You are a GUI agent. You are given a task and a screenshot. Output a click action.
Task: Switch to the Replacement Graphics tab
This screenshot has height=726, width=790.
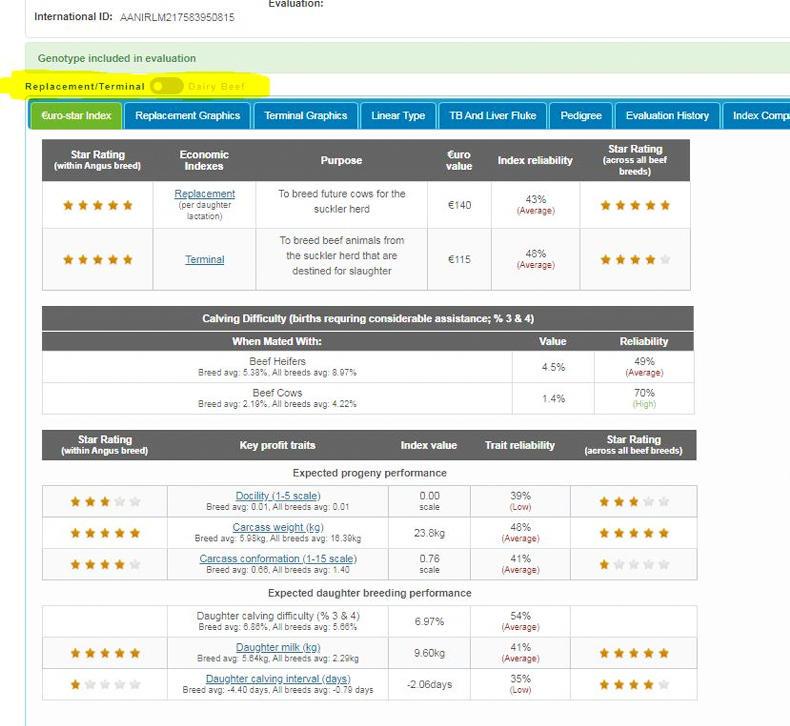(188, 116)
